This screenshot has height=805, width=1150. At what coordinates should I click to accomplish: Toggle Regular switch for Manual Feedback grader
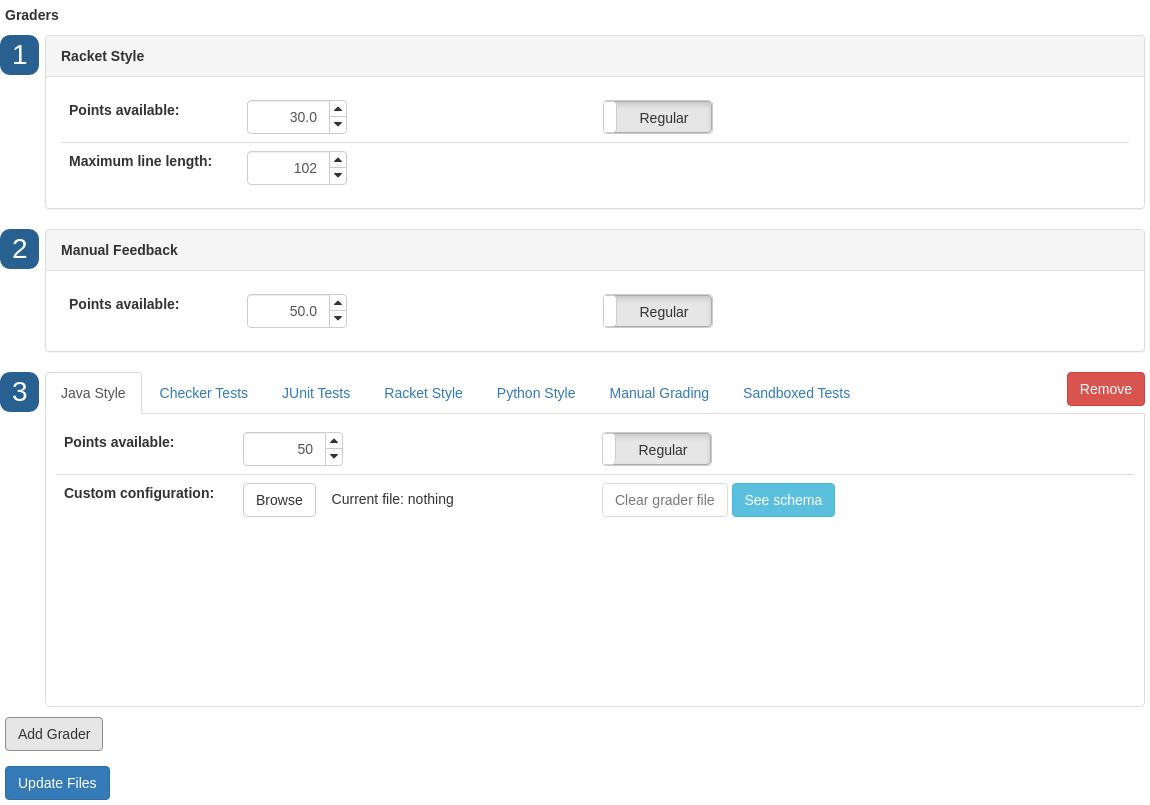point(658,311)
